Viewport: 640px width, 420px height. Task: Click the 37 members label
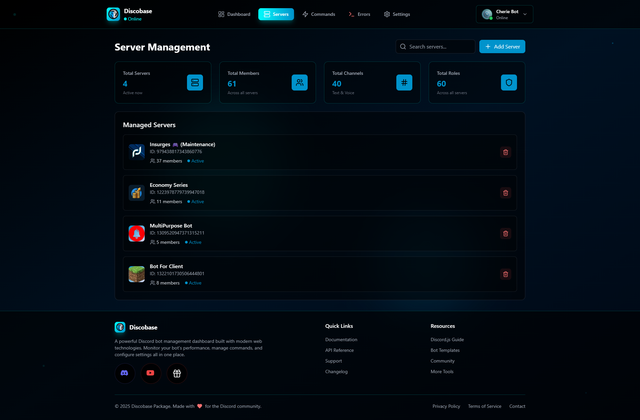pos(166,161)
